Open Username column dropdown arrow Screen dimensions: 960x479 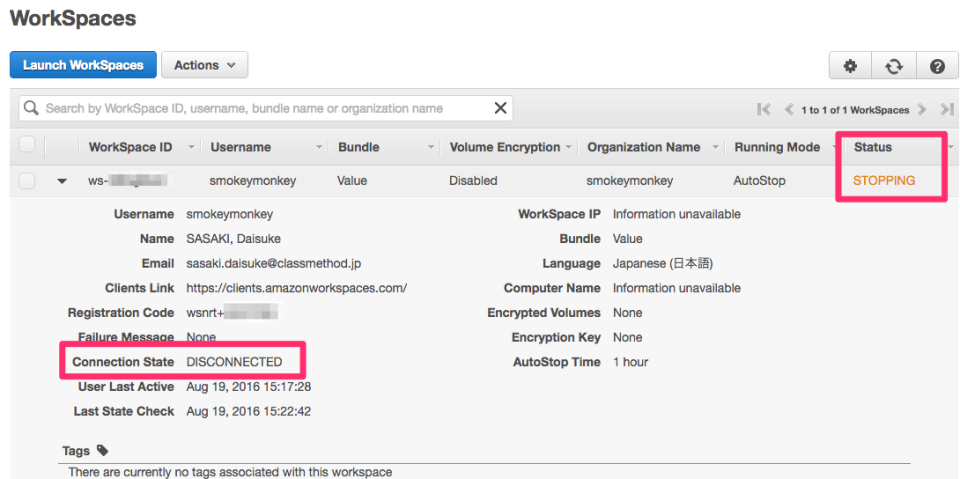pos(319,148)
